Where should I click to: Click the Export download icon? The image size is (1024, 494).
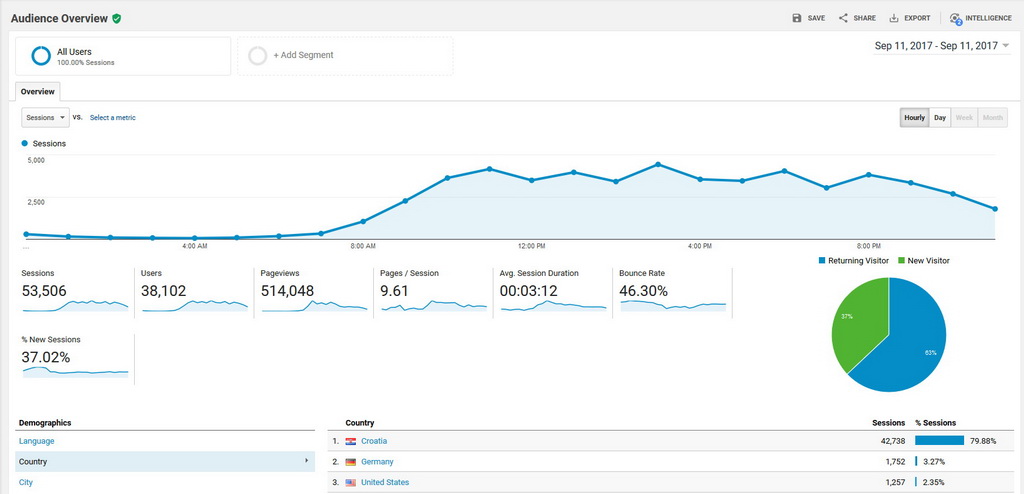(x=894, y=18)
